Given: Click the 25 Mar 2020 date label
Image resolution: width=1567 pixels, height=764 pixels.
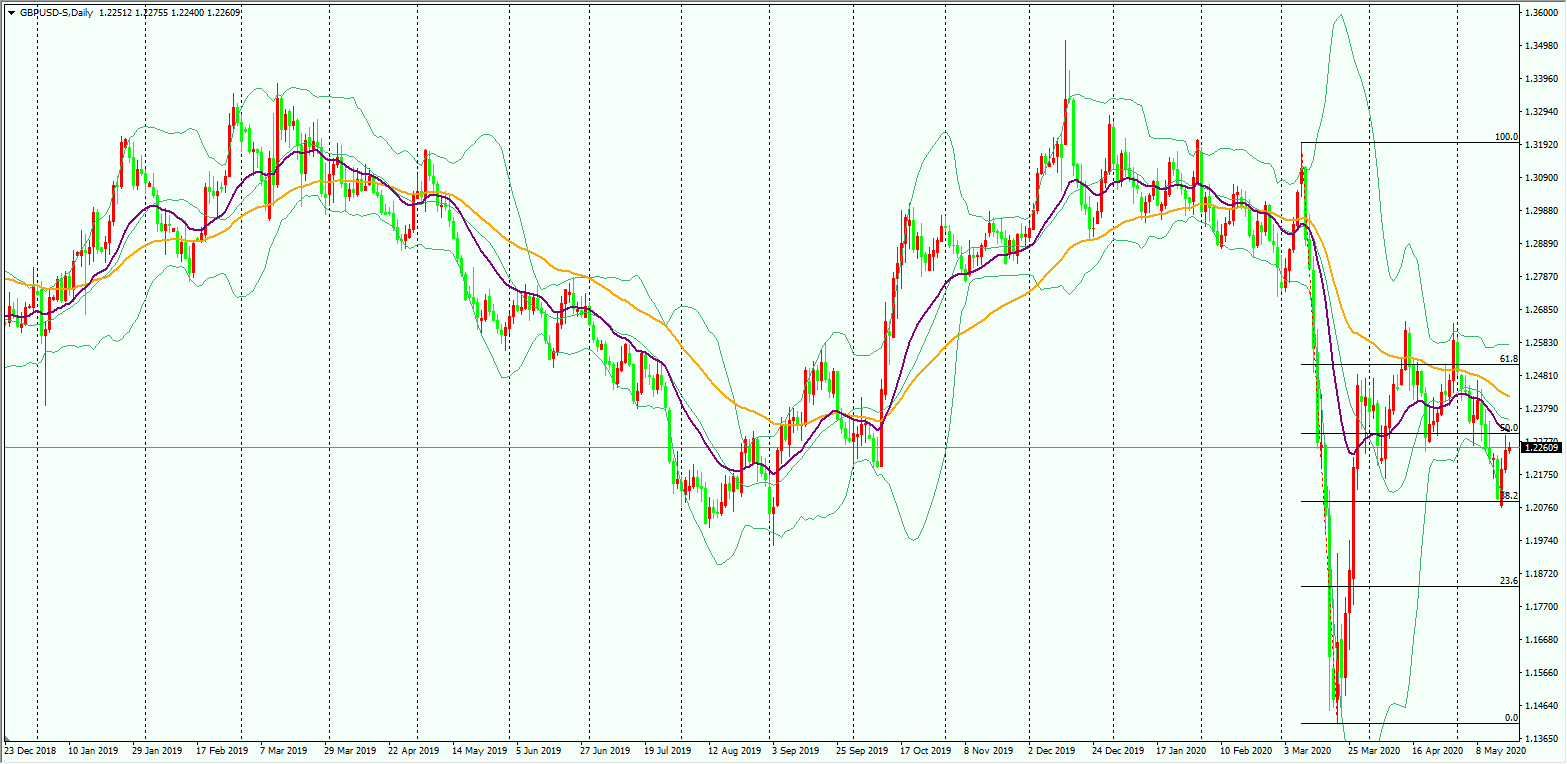Looking at the screenshot, I should [1374, 749].
